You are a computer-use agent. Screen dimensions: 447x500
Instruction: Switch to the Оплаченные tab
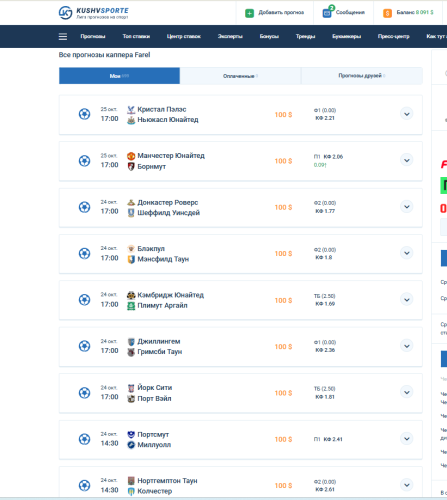tap(240, 76)
